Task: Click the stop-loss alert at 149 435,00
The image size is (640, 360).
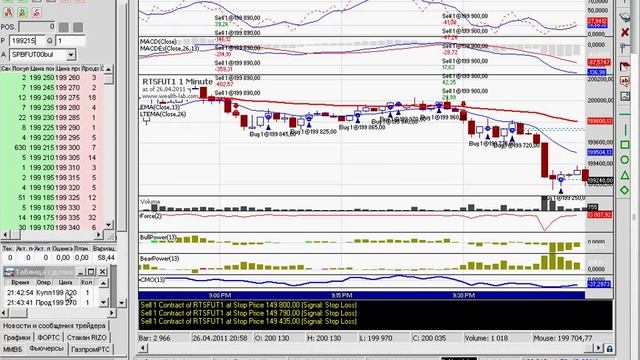Action: click(x=249, y=321)
